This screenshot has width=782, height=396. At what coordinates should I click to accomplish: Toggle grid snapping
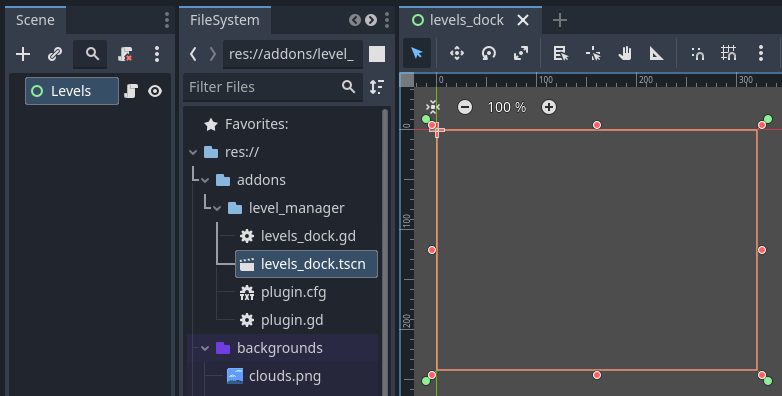coord(729,53)
